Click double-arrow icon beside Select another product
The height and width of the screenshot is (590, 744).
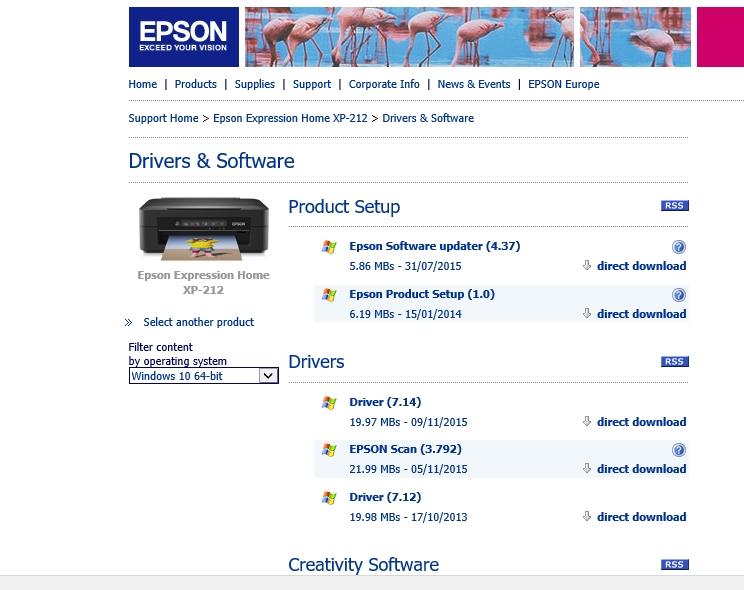pyautogui.click(x=128, y=323)
